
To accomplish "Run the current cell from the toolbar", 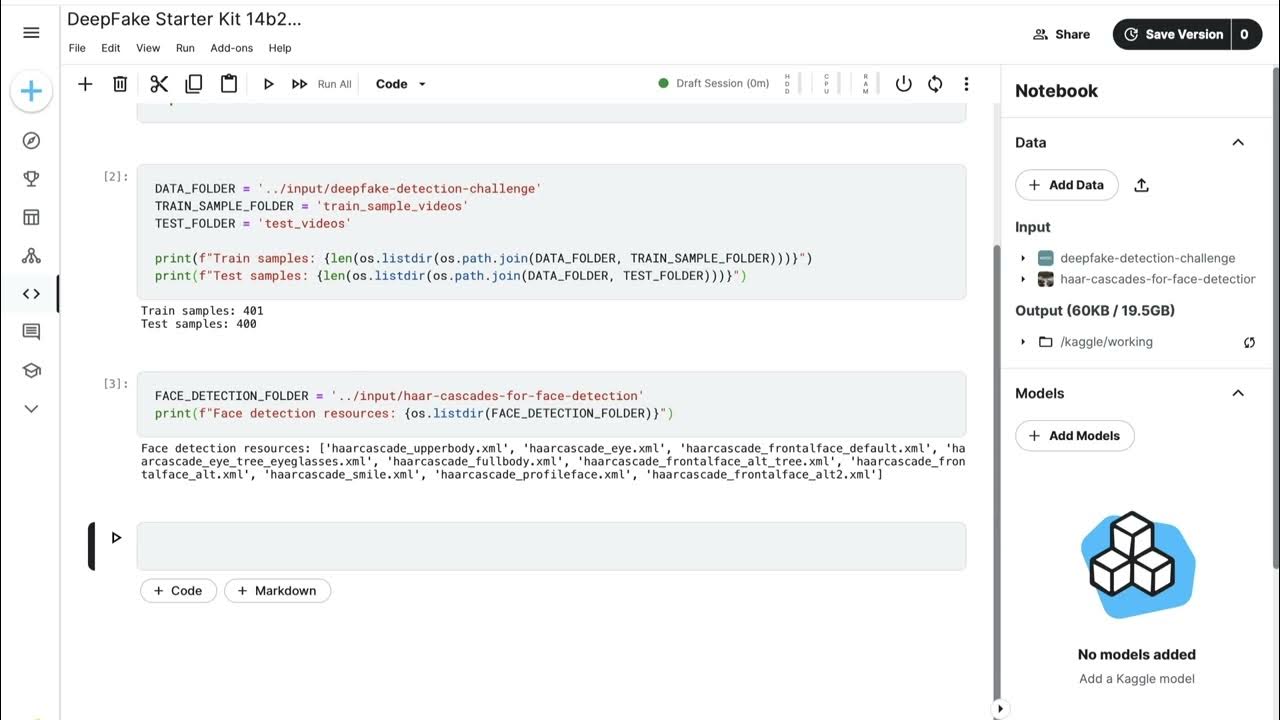I will (x=268, y=84).
